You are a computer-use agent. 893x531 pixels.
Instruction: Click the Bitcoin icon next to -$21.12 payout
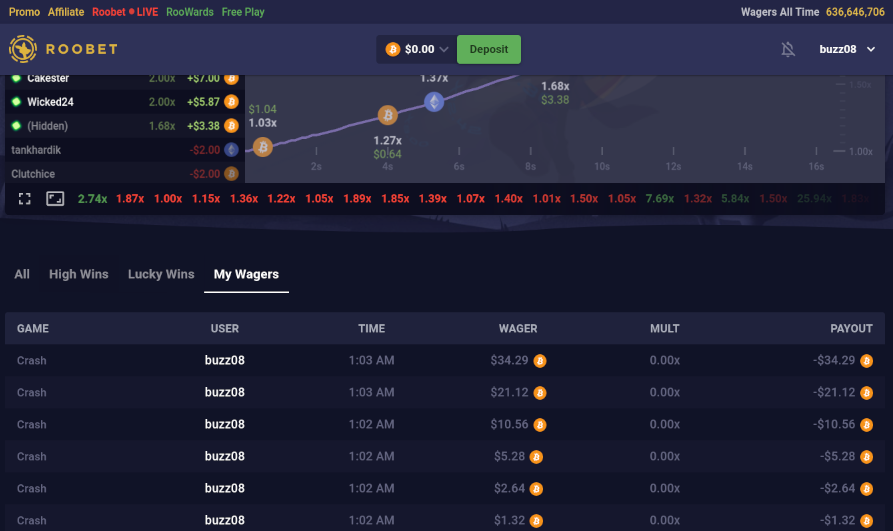click(866, 393)
